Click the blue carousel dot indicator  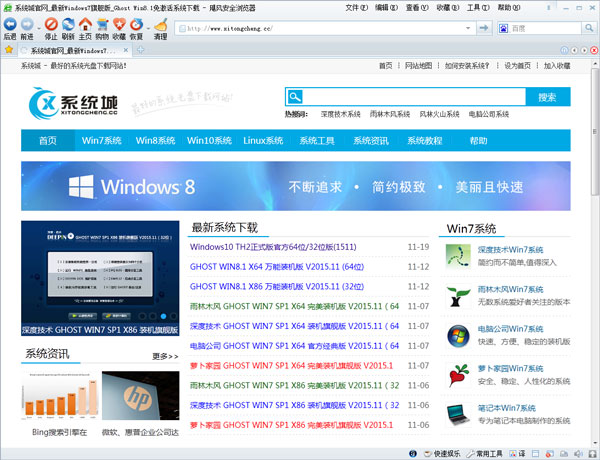pyautogui.click(x=163, y=316)
